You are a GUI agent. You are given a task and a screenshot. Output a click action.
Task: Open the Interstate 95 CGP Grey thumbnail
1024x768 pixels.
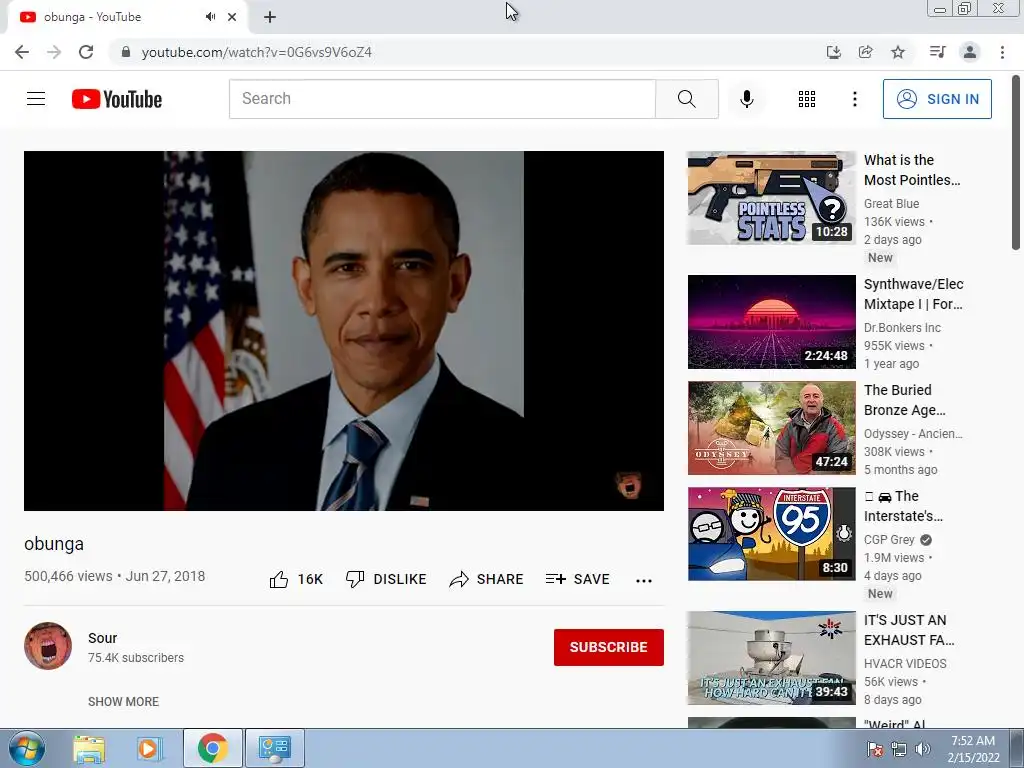click(x=771, y=534)
